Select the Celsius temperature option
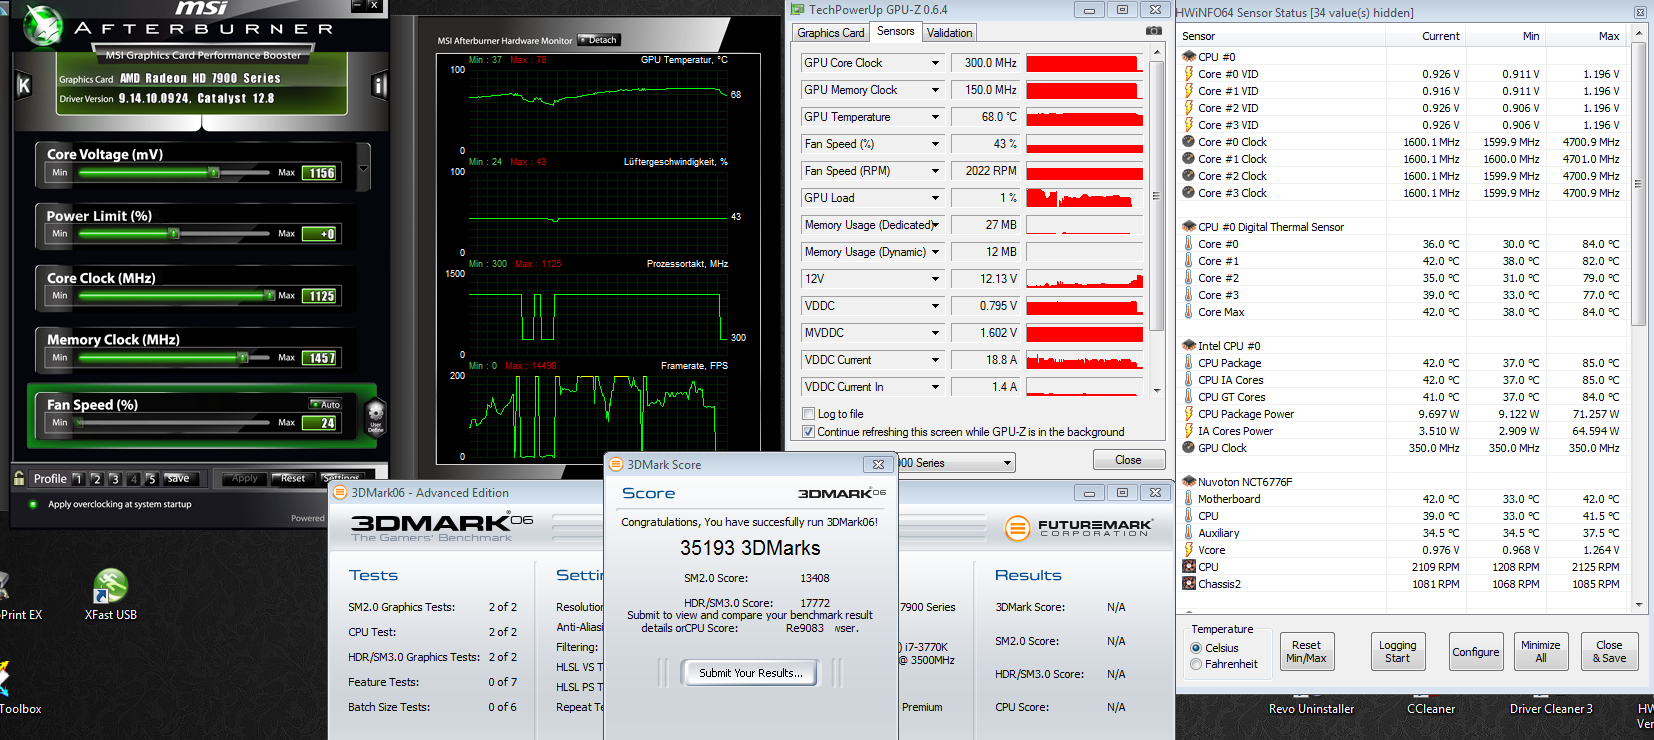Screen dimensions: 1654x740 coord(1196,648)
